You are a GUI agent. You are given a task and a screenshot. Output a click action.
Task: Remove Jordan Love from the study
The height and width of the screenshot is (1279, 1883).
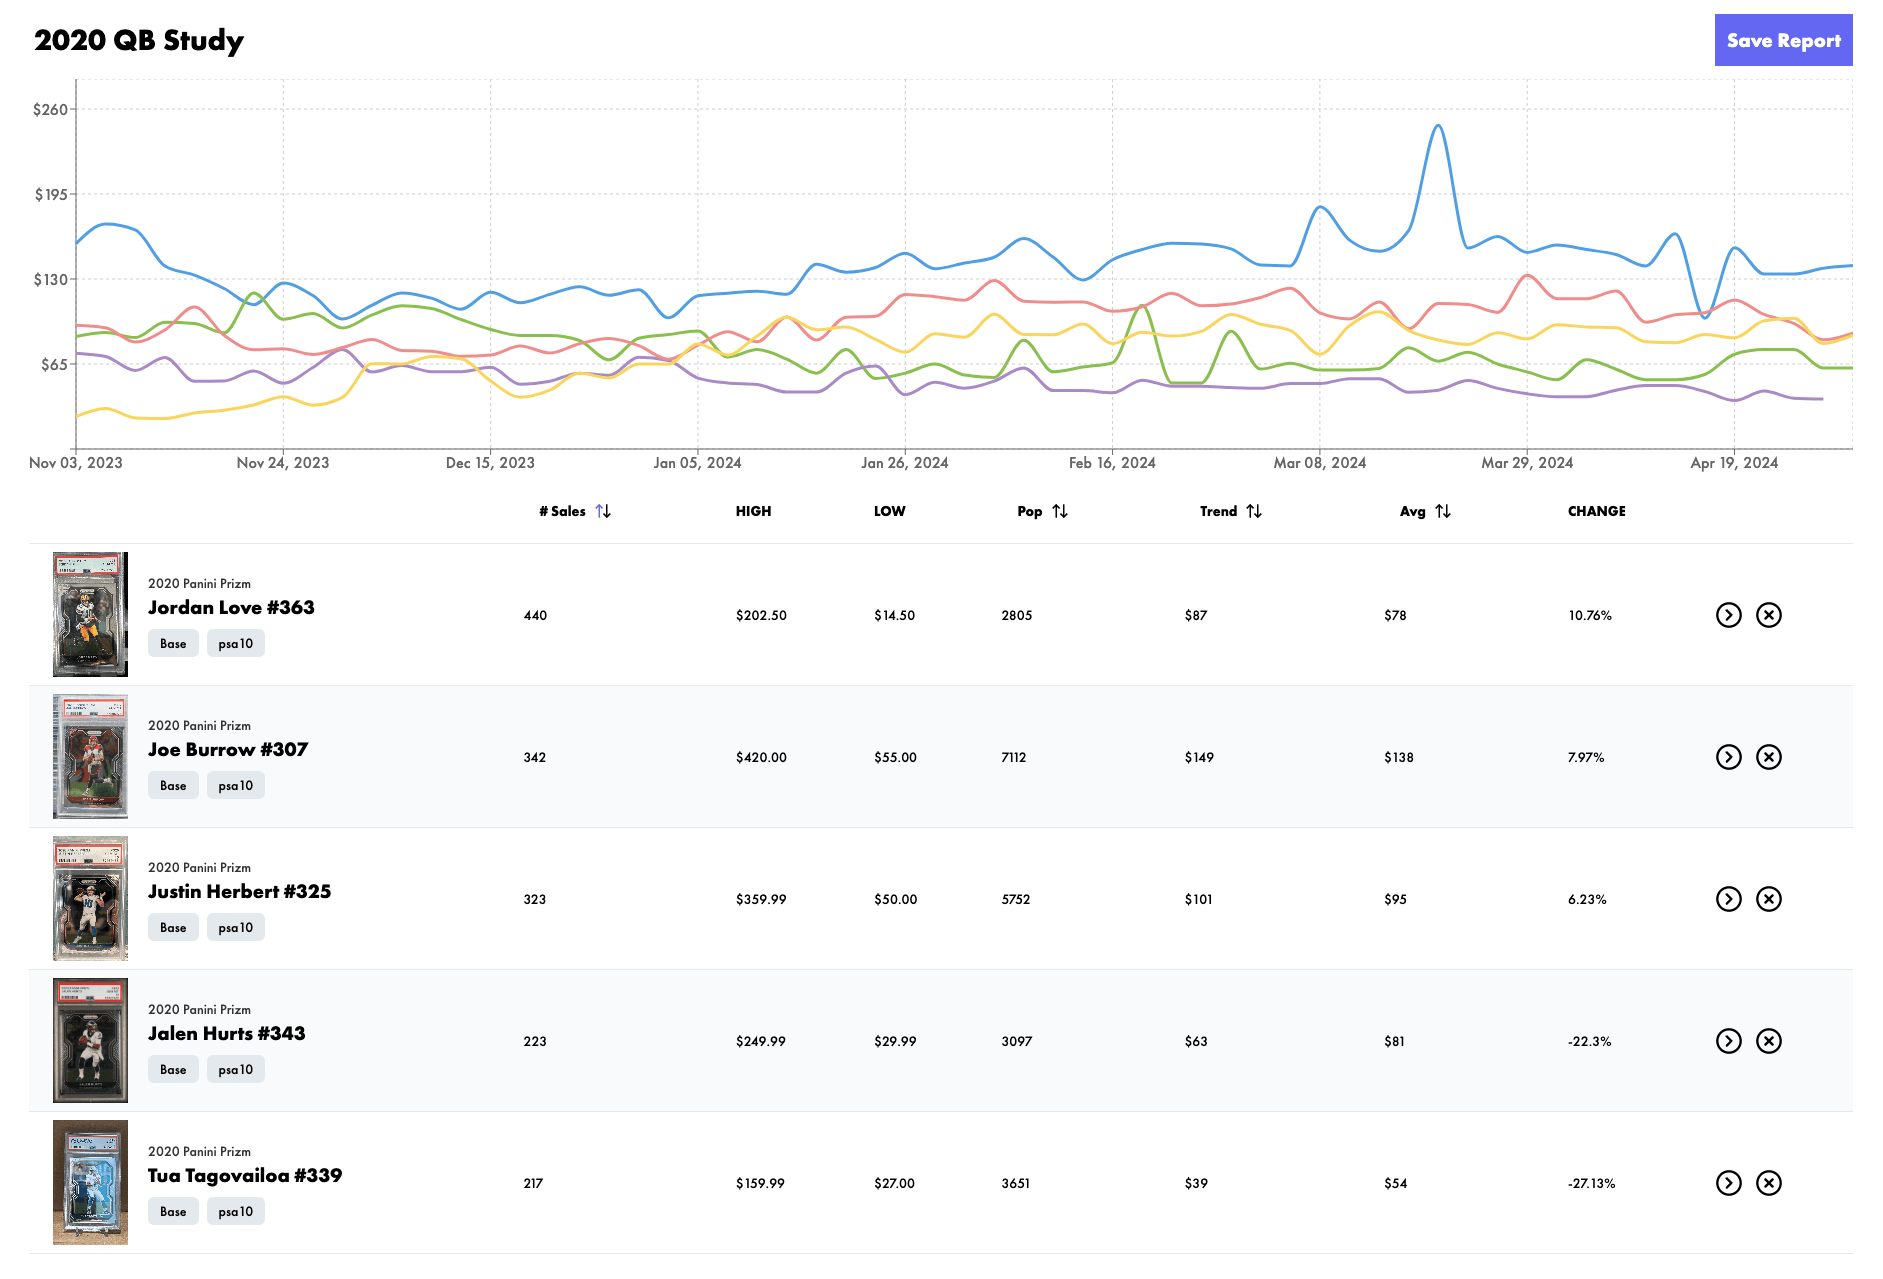tap(1768, 615)
